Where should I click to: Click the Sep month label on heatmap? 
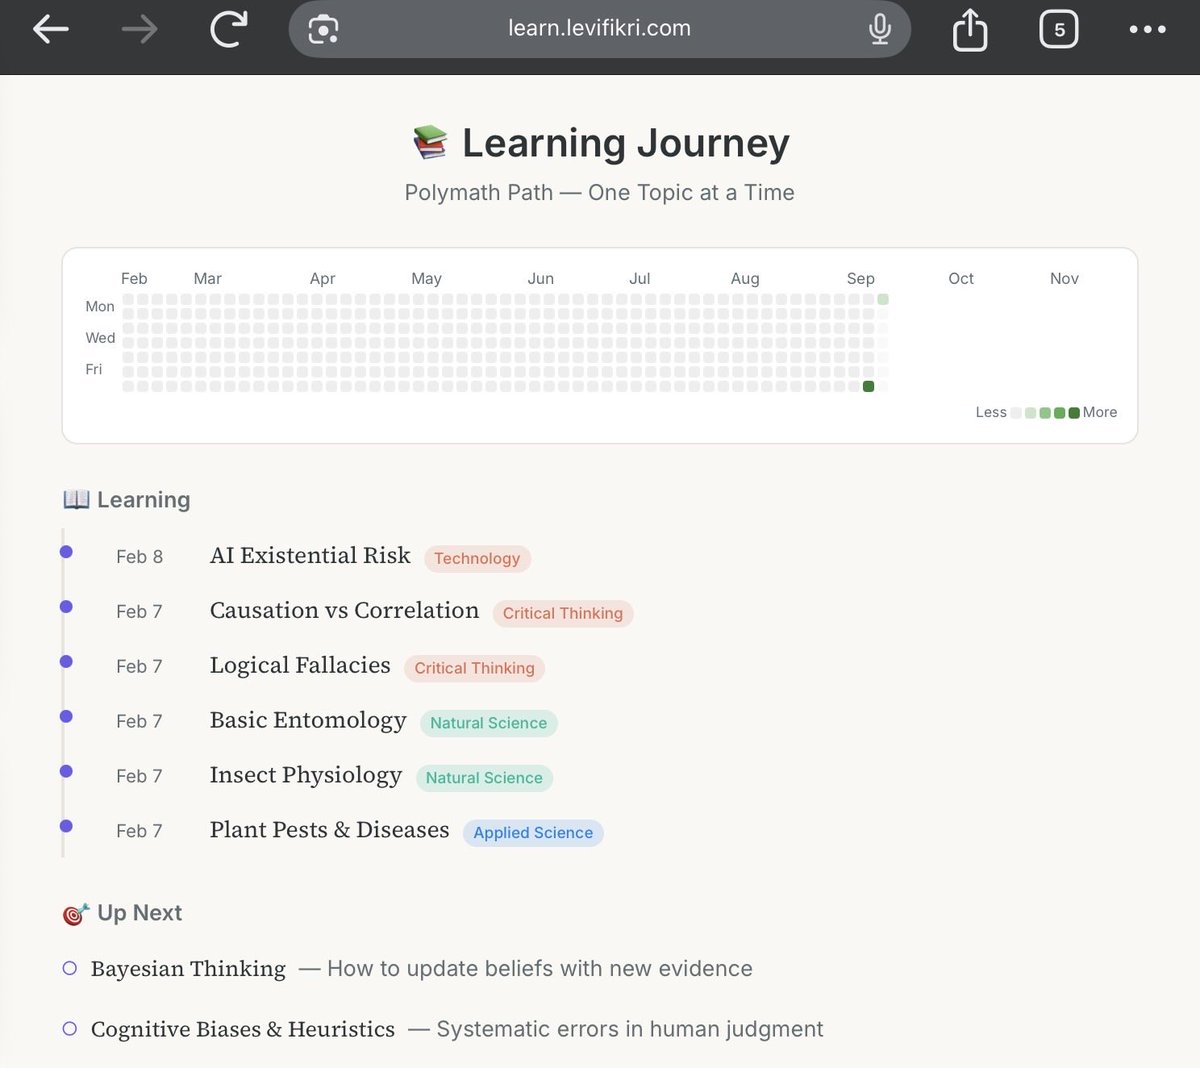point(861,278)
